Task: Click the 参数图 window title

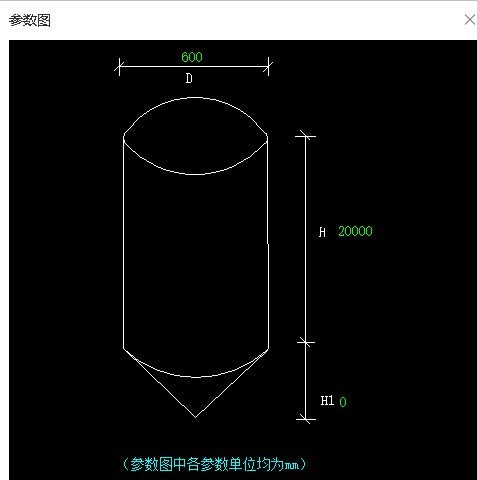Action: tap(30, 20)
